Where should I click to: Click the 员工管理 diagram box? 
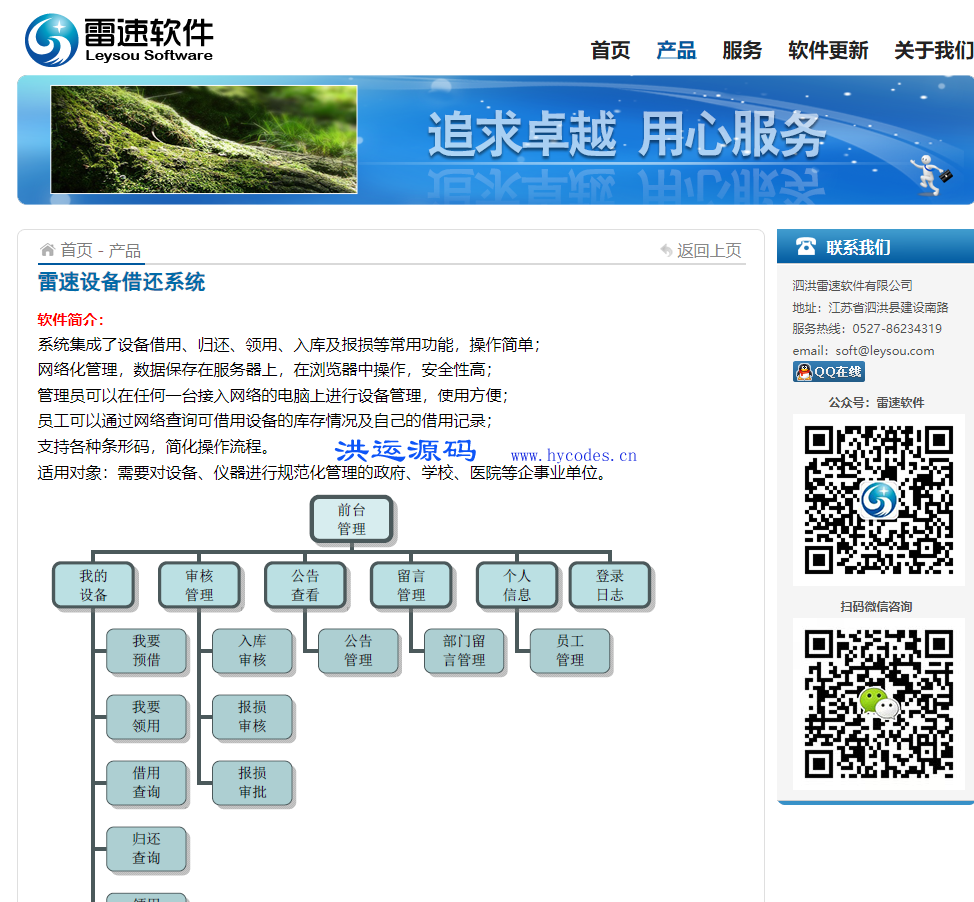tap(570, 651)
